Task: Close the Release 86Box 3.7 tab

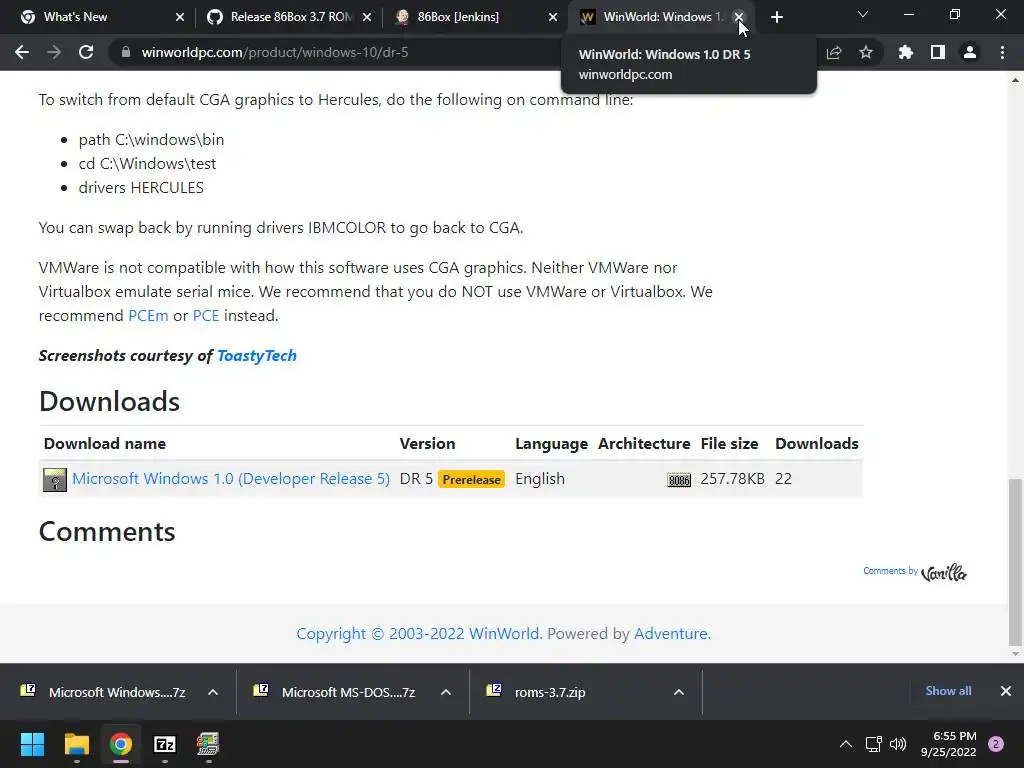Action: [367, 17]
